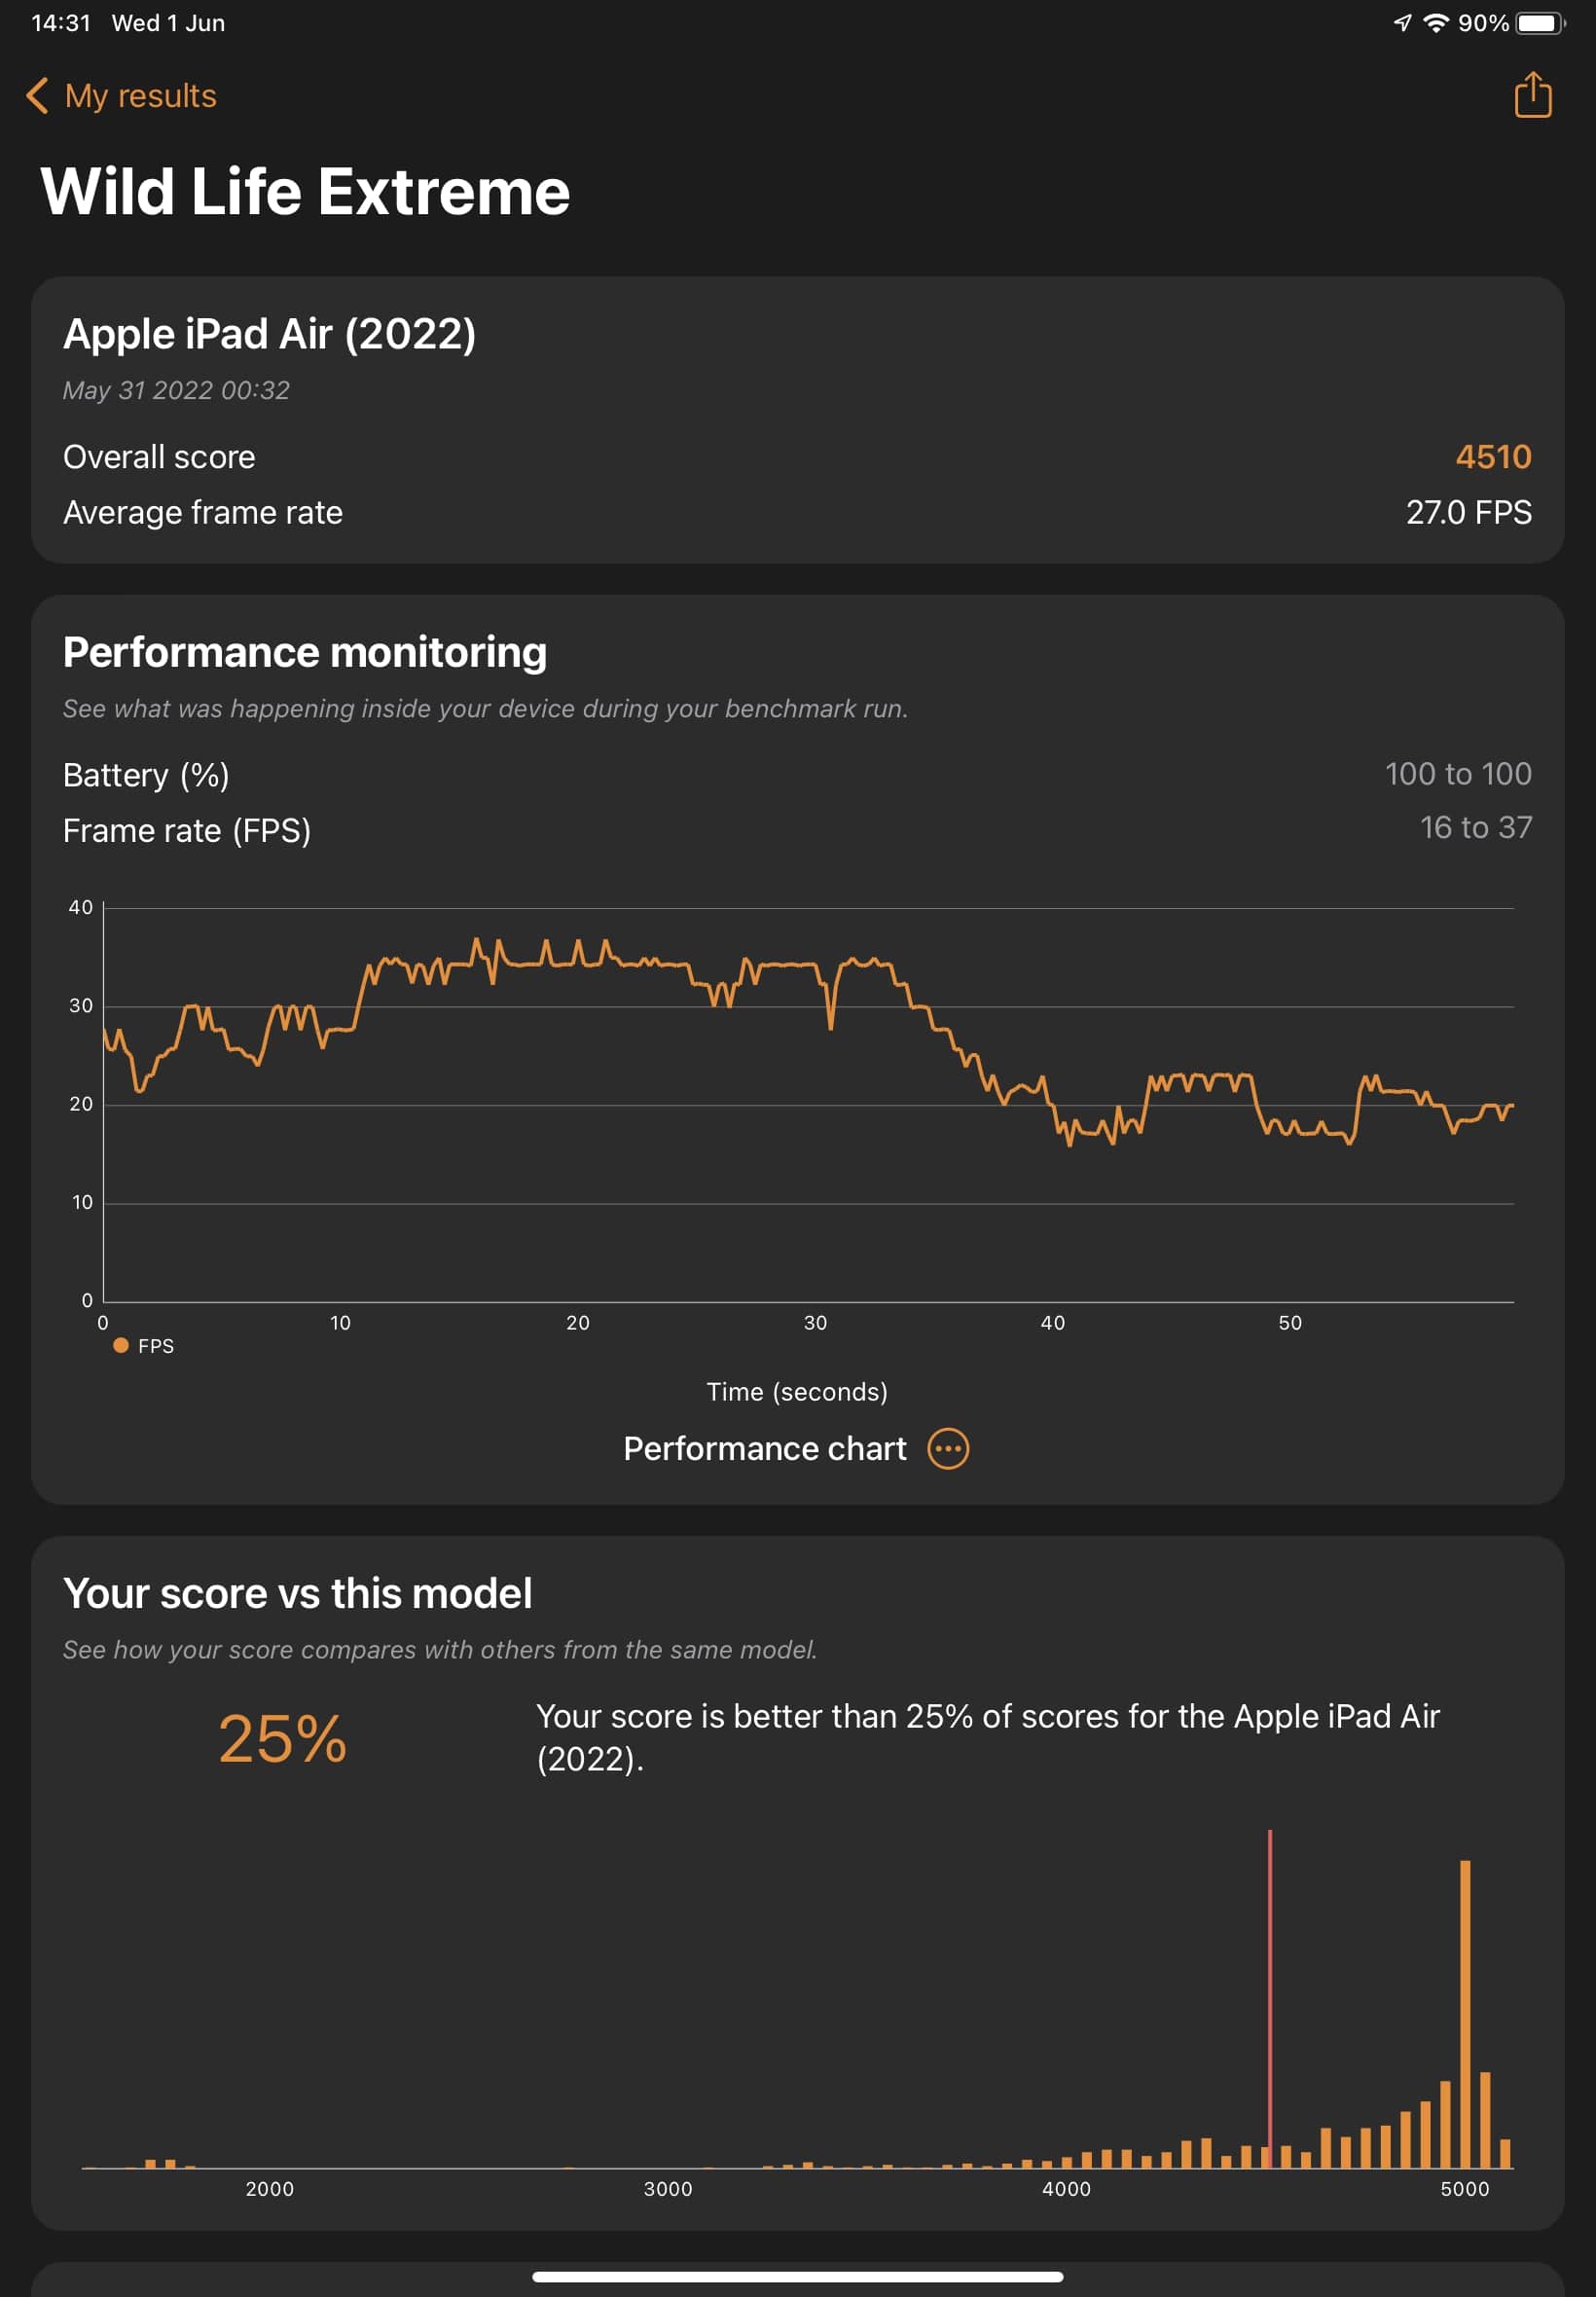Open the Performance chart options ellipsis
This screenshot has height=2297, width=1596.
947,1448
